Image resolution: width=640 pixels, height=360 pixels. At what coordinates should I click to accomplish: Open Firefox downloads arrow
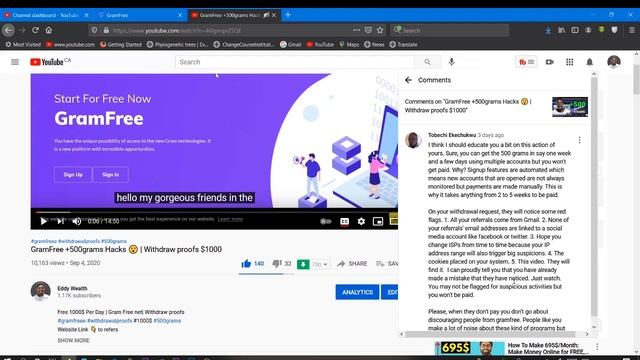tap(548, 30)
